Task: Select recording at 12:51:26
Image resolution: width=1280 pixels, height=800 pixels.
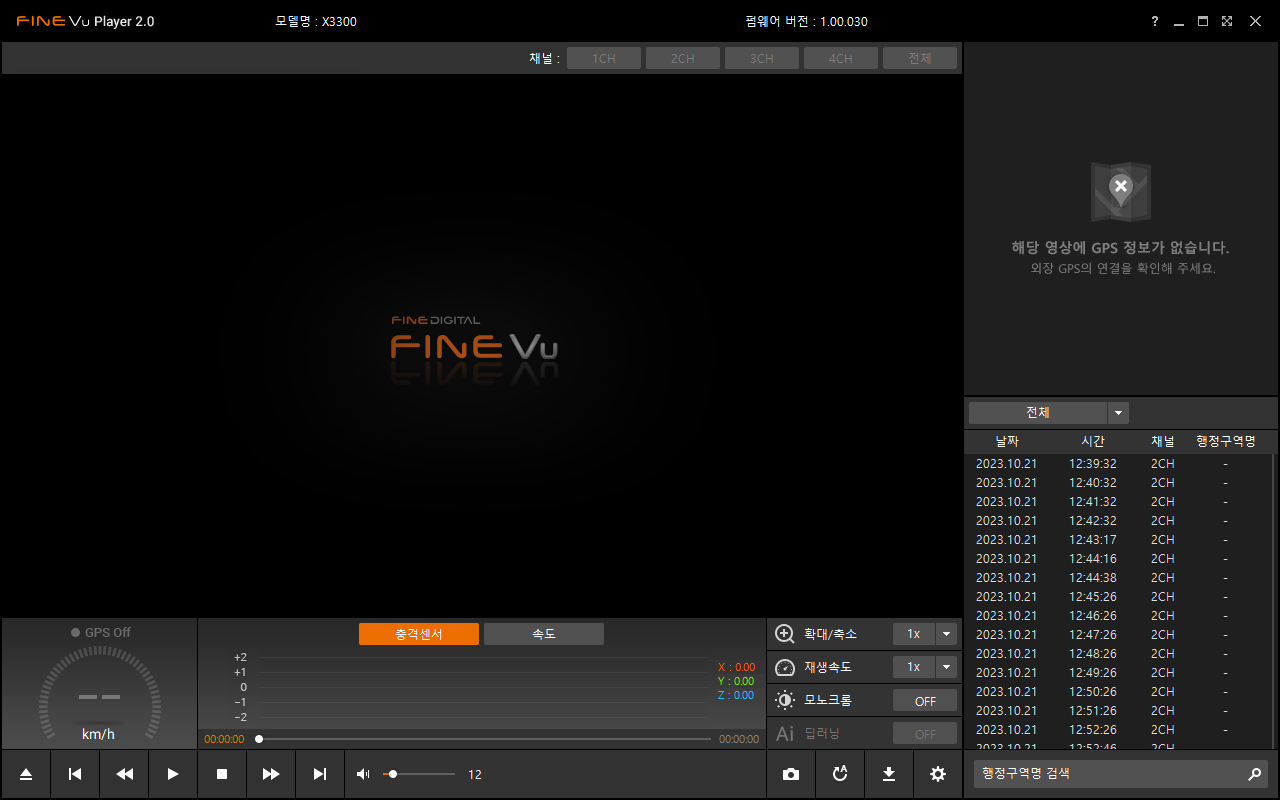Action: (1118, 711)
